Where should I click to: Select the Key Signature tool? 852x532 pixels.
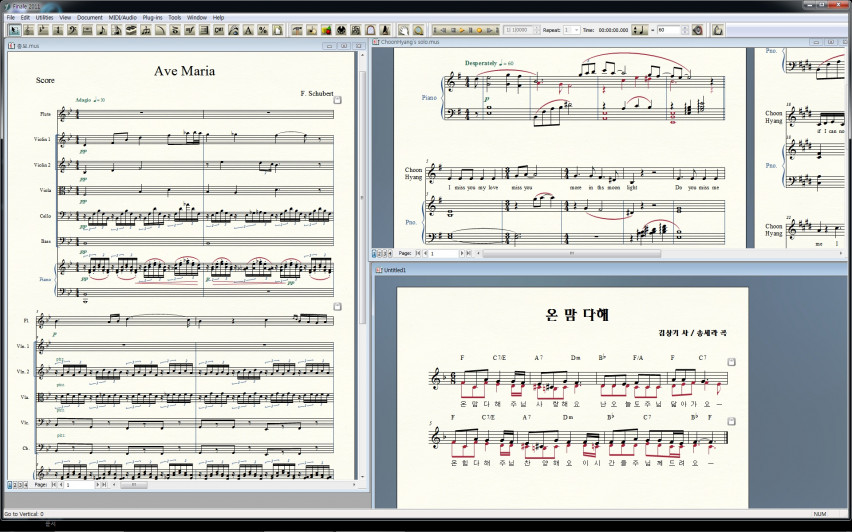[x=43, y=30]
